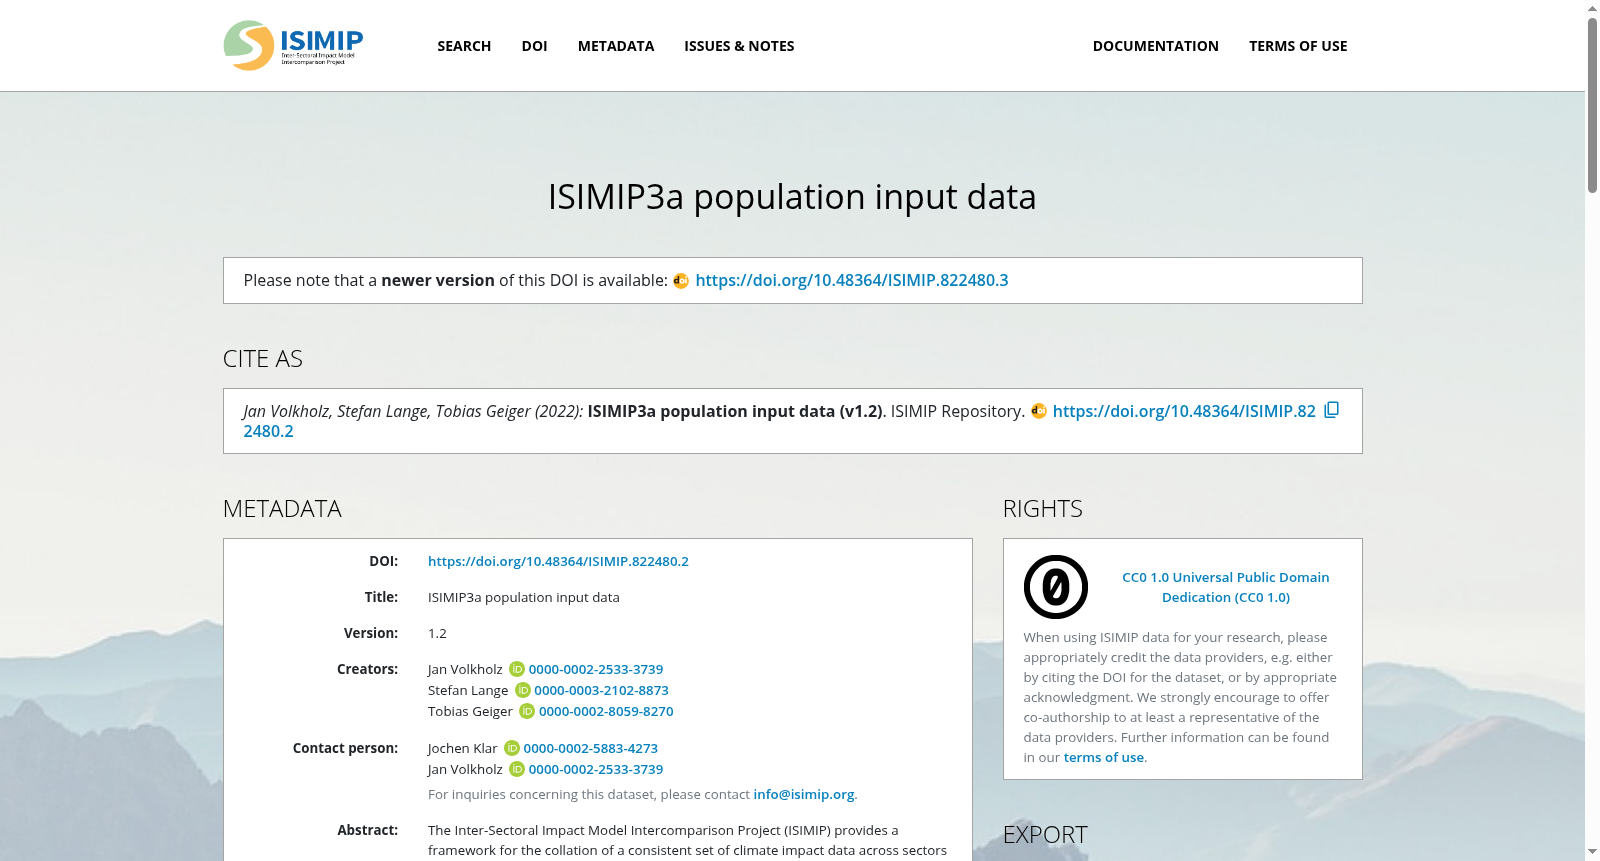The width and height of the screenshot is (1600, 861).
Task: Click ORCID icon next to Tobias Geiger
Action: point(527,711)
